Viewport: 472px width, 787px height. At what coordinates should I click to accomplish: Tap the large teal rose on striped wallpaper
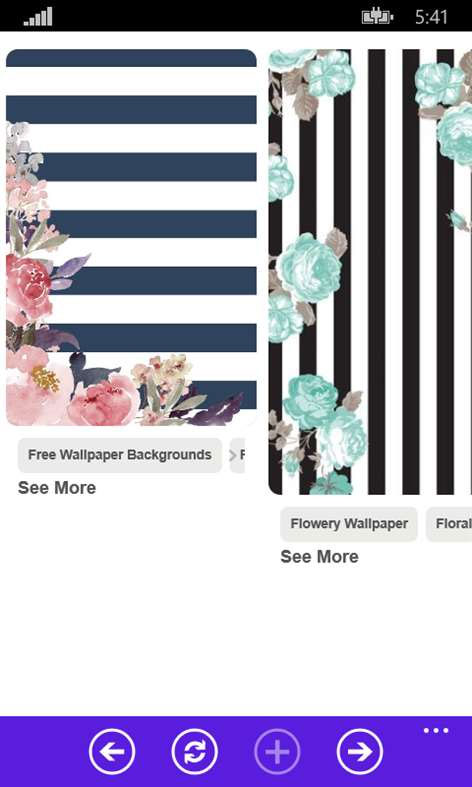click(308, 268)
